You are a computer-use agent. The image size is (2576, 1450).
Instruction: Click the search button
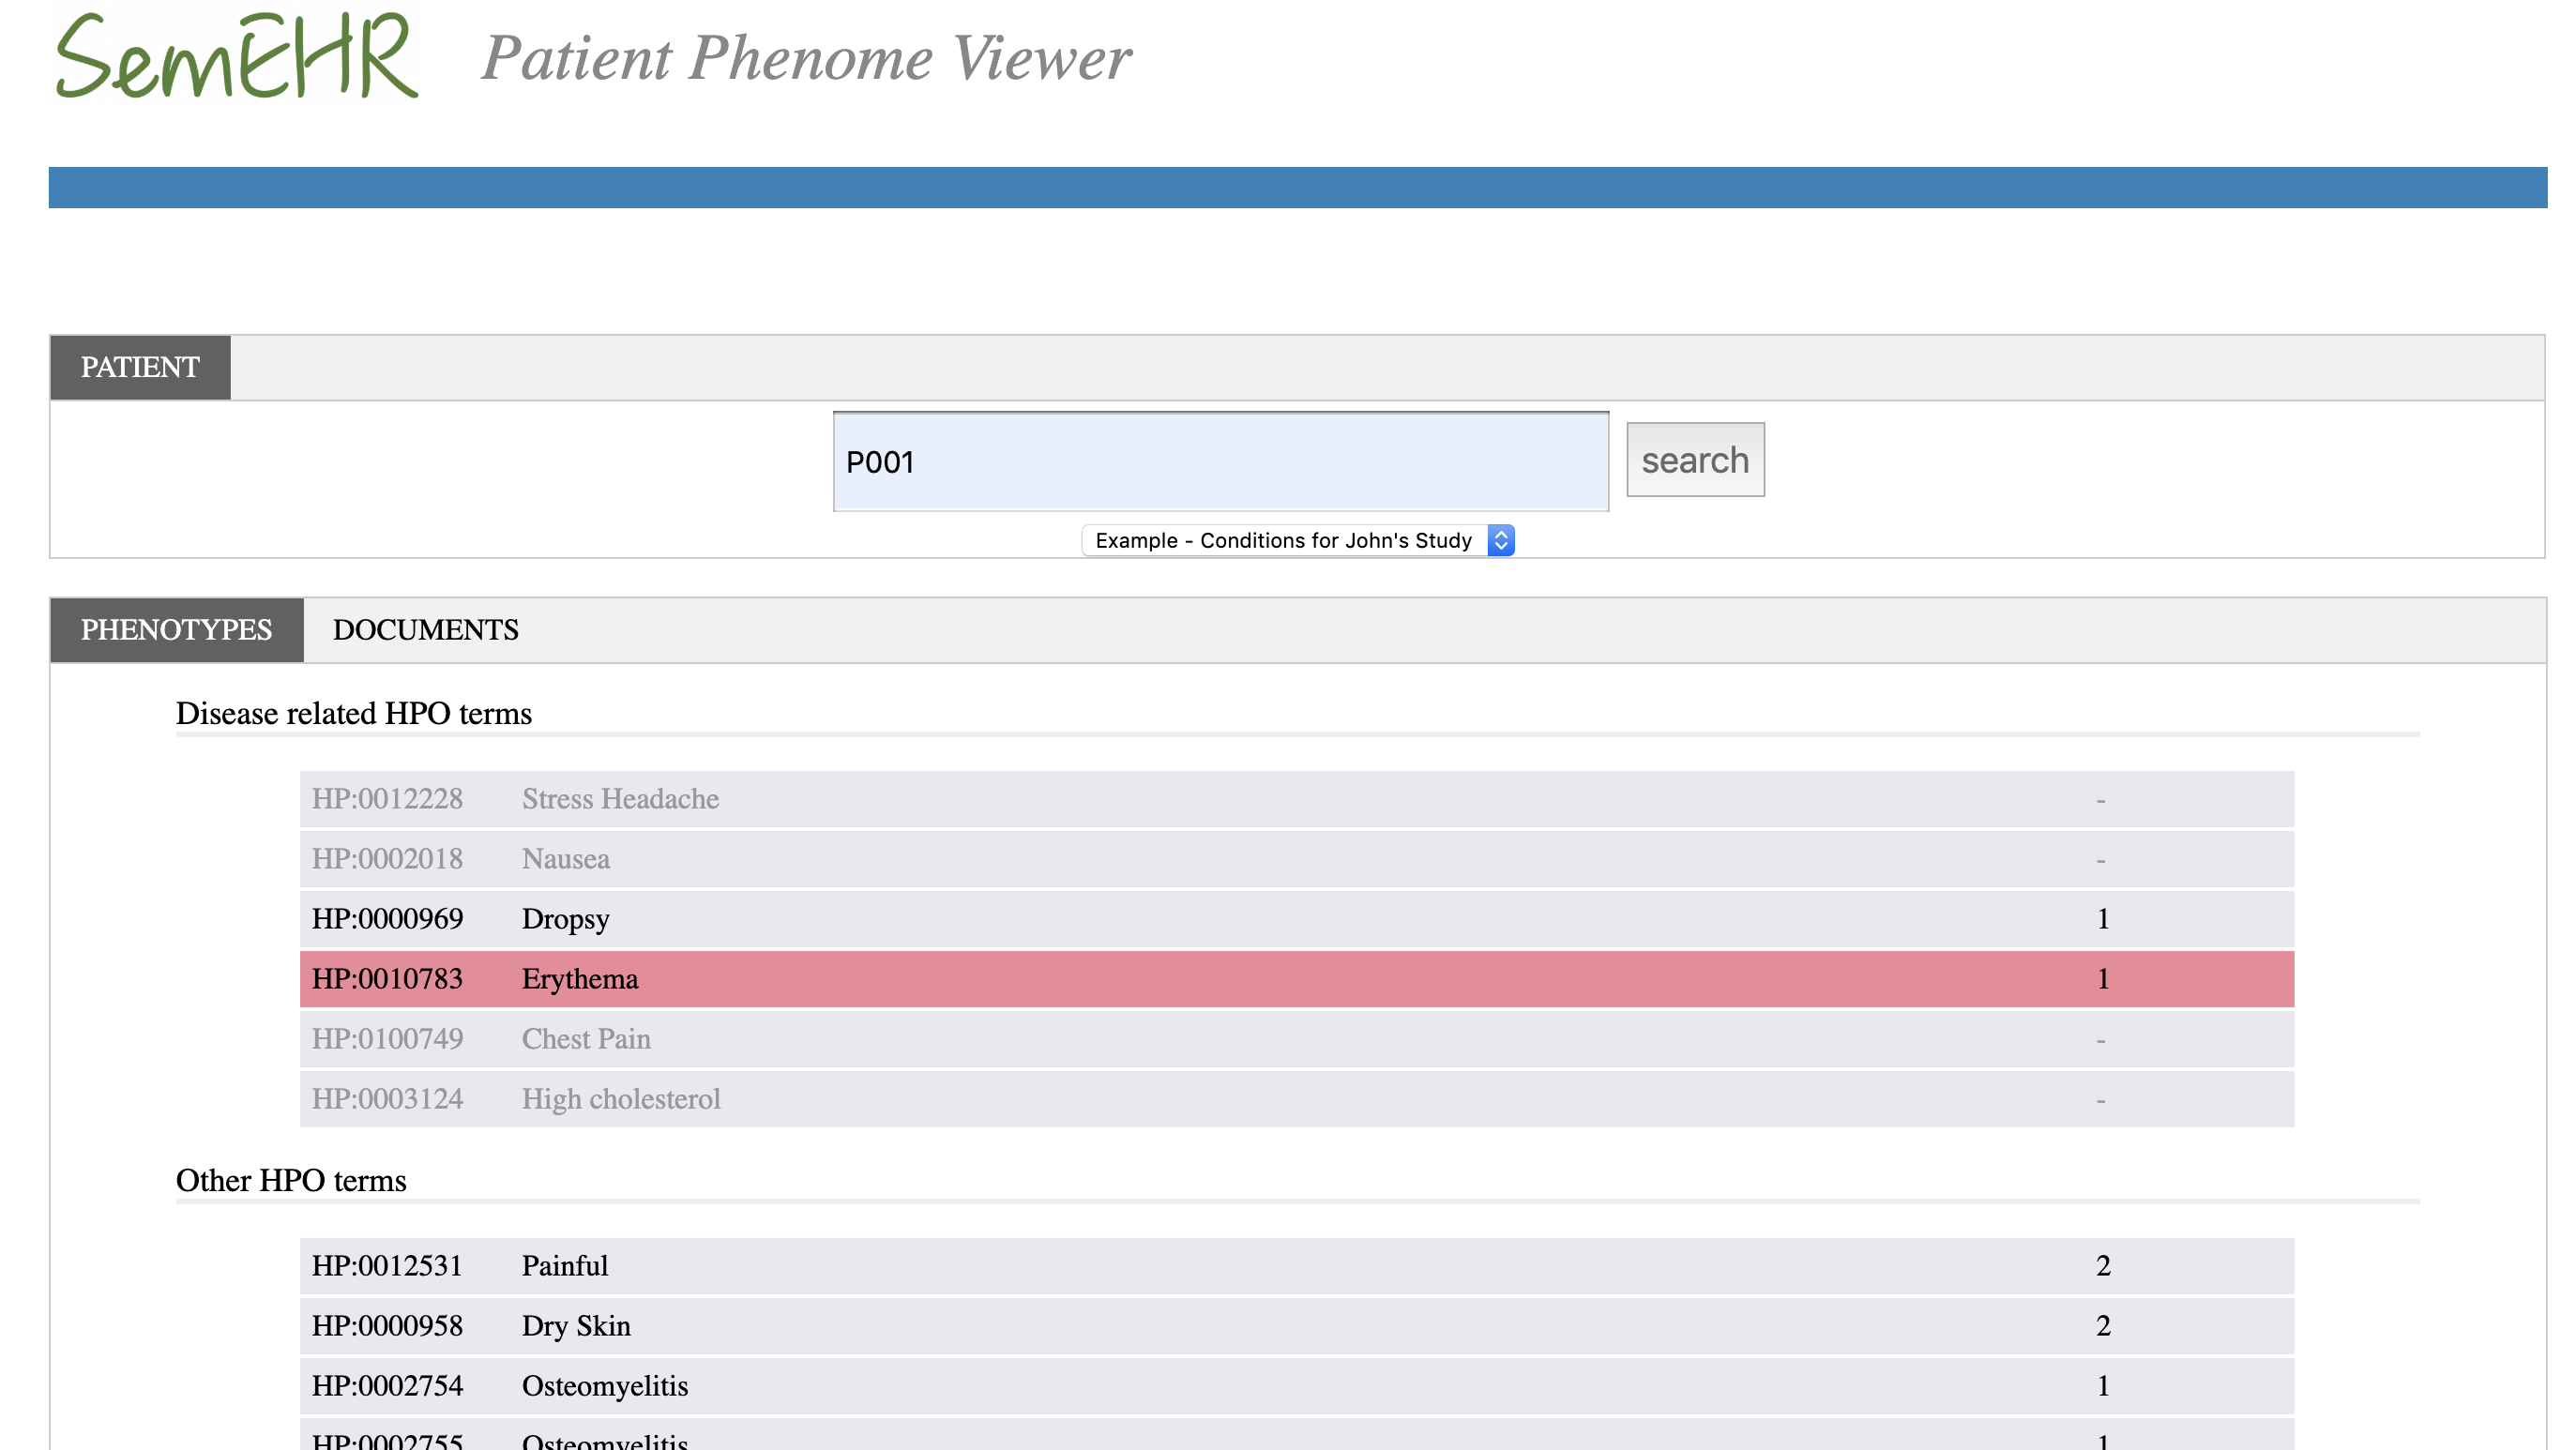(1694, 460)
